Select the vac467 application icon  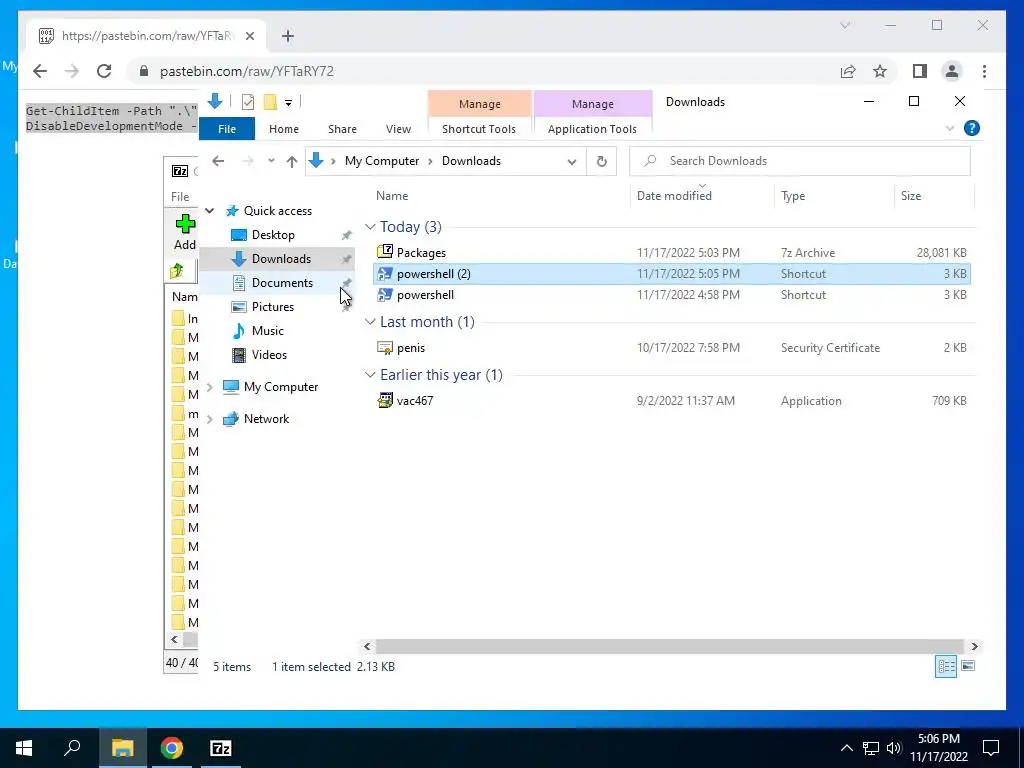[385, 400]
